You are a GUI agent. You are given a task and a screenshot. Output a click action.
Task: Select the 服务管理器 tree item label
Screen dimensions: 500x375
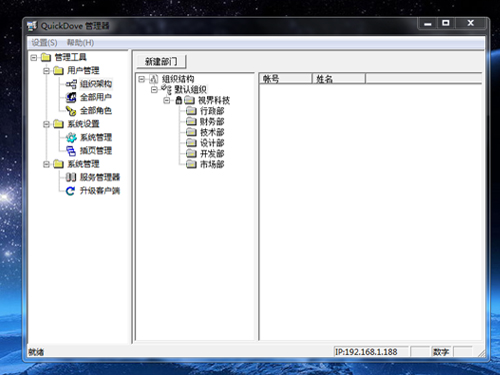pos(100,177)
